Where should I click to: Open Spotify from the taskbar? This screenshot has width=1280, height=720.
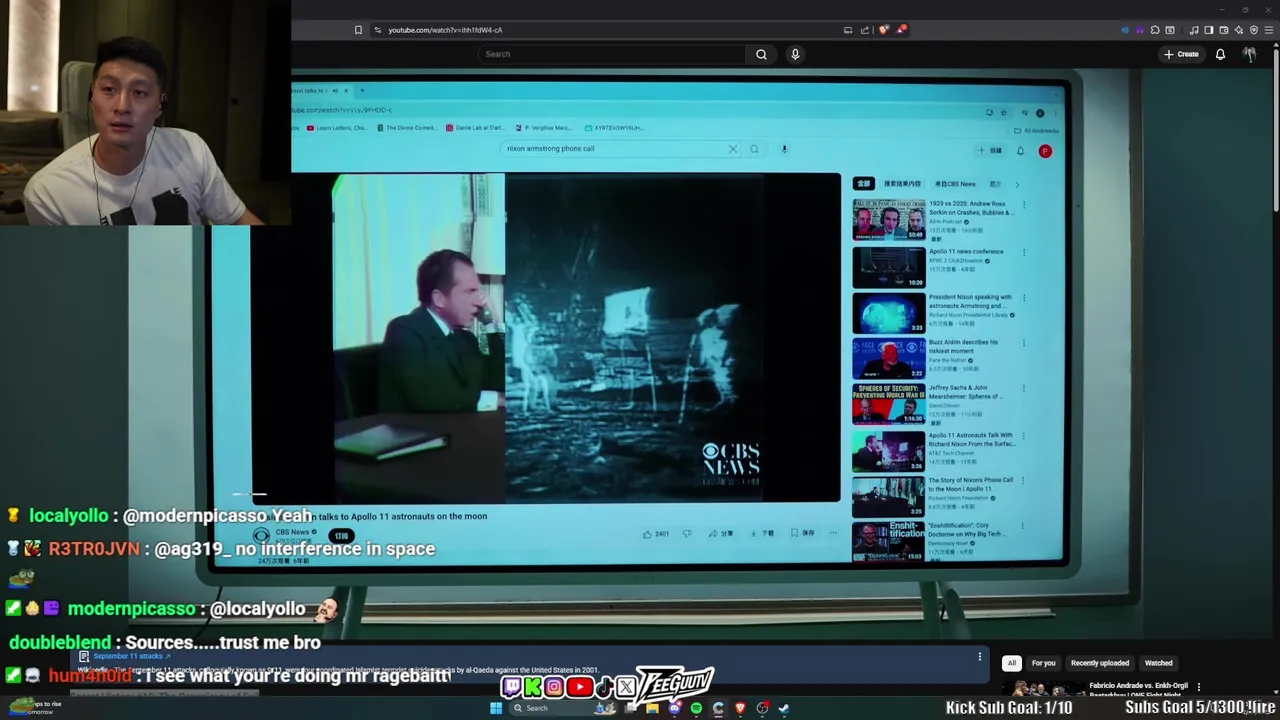coord(696,708)
